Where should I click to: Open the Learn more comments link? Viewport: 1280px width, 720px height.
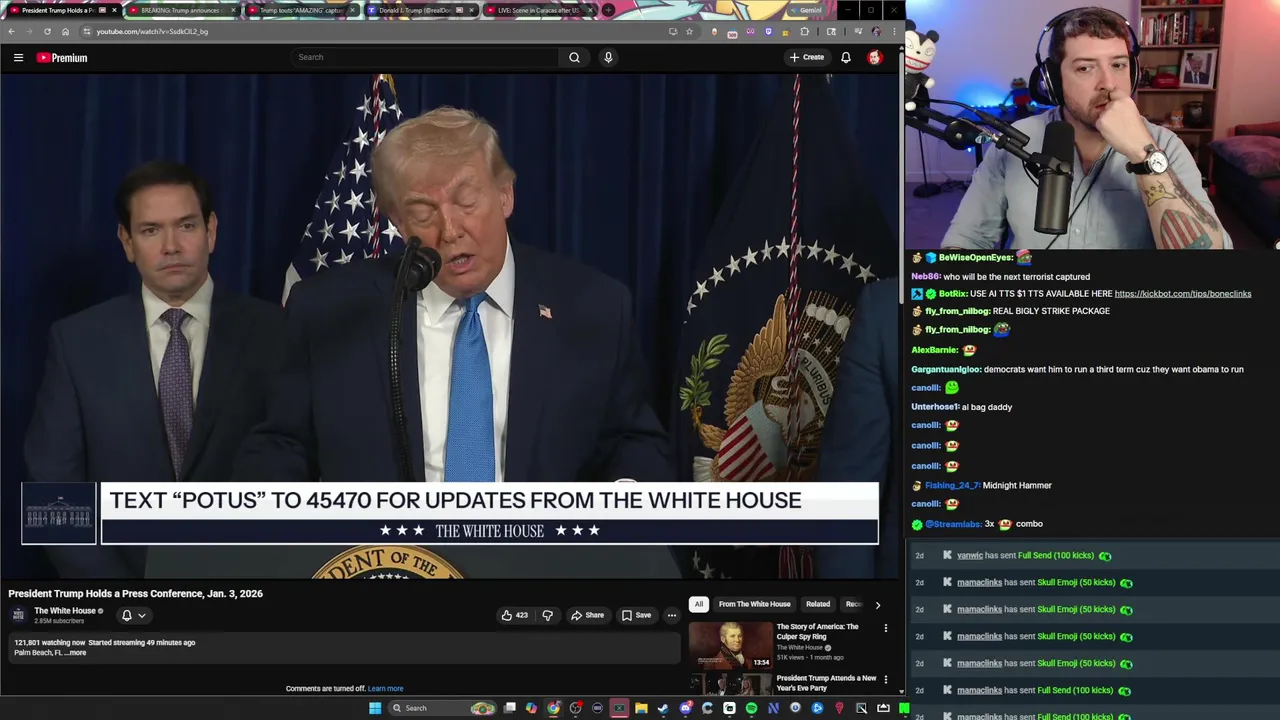(x=385, y=689)
